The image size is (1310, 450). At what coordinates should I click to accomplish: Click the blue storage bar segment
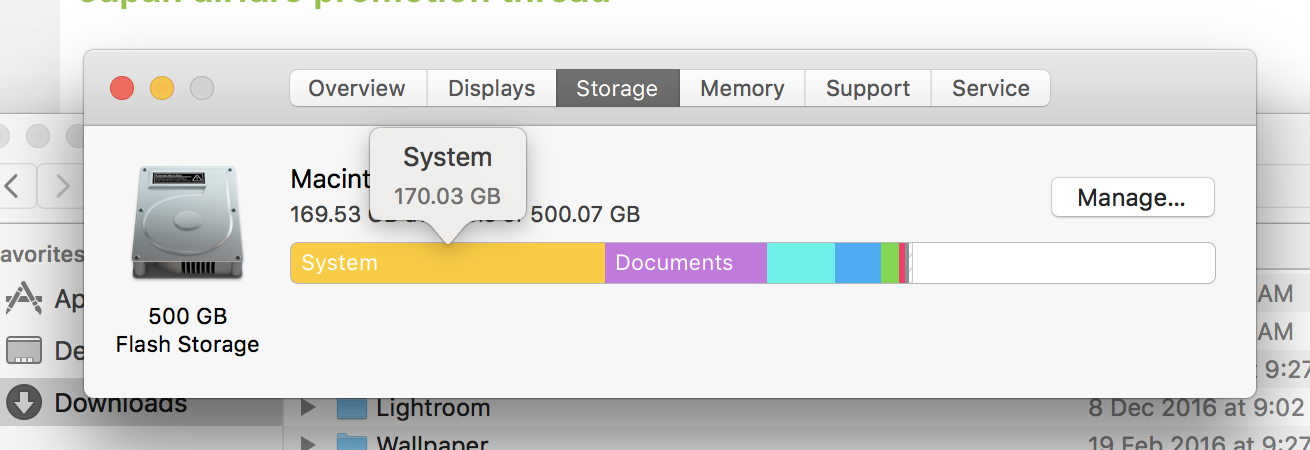857,264
